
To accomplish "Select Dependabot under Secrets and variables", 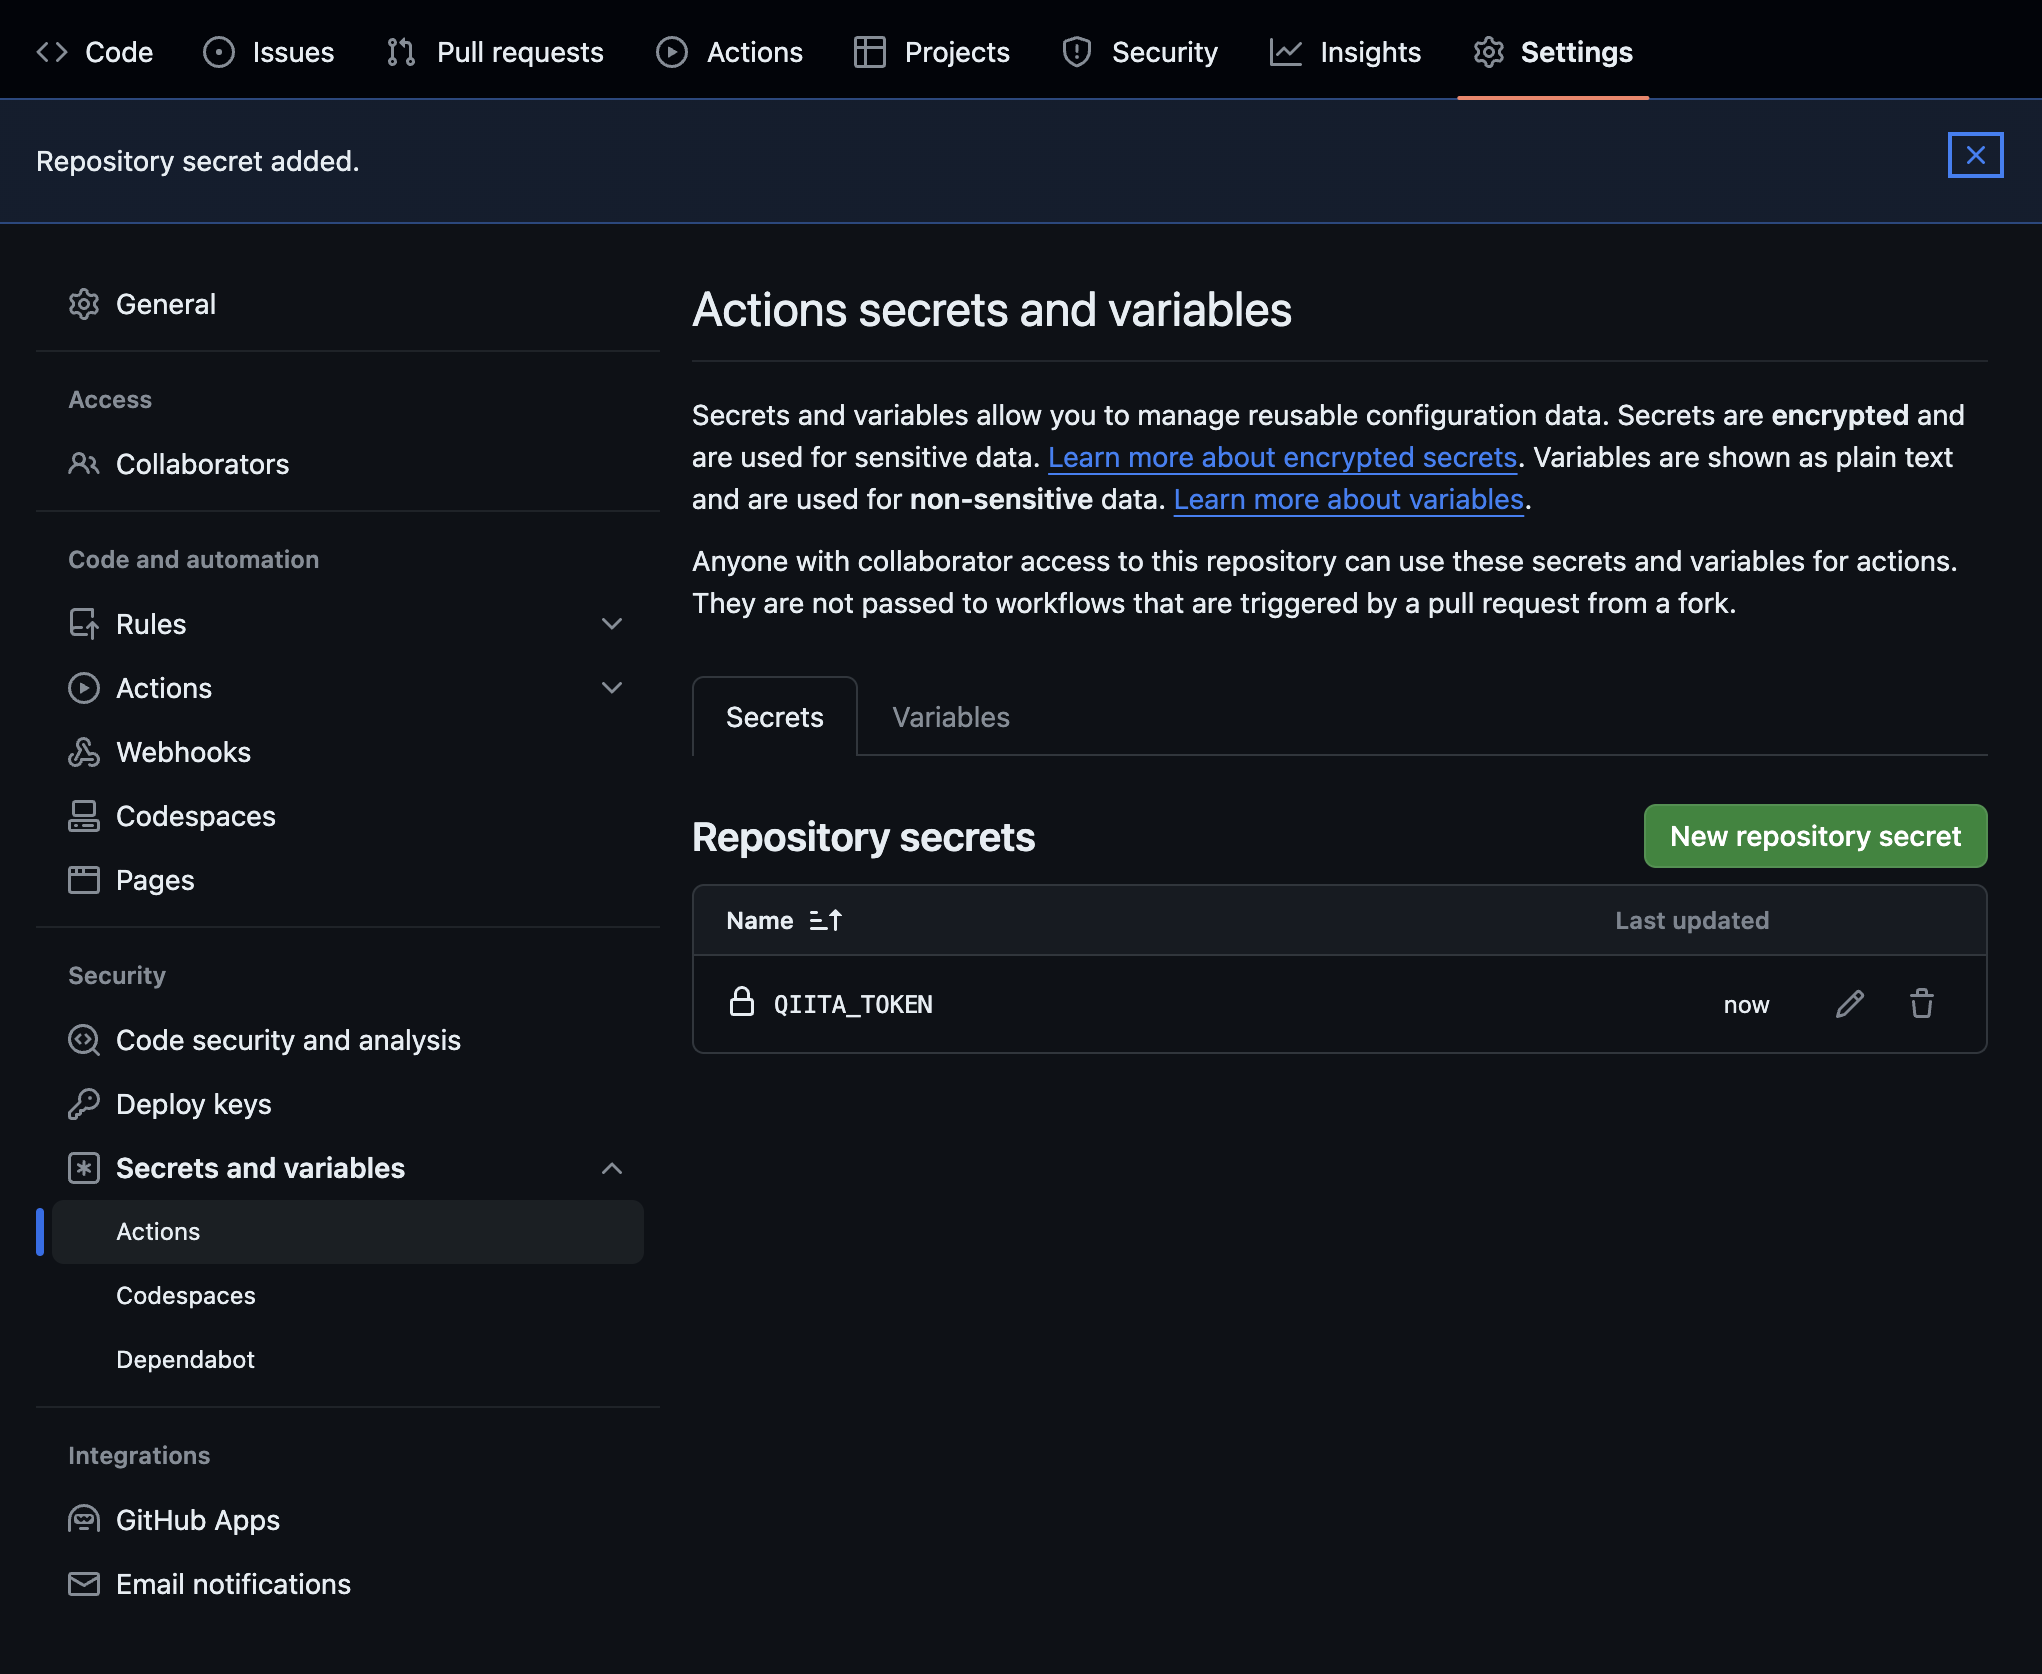I will [x=185, y=1360].
